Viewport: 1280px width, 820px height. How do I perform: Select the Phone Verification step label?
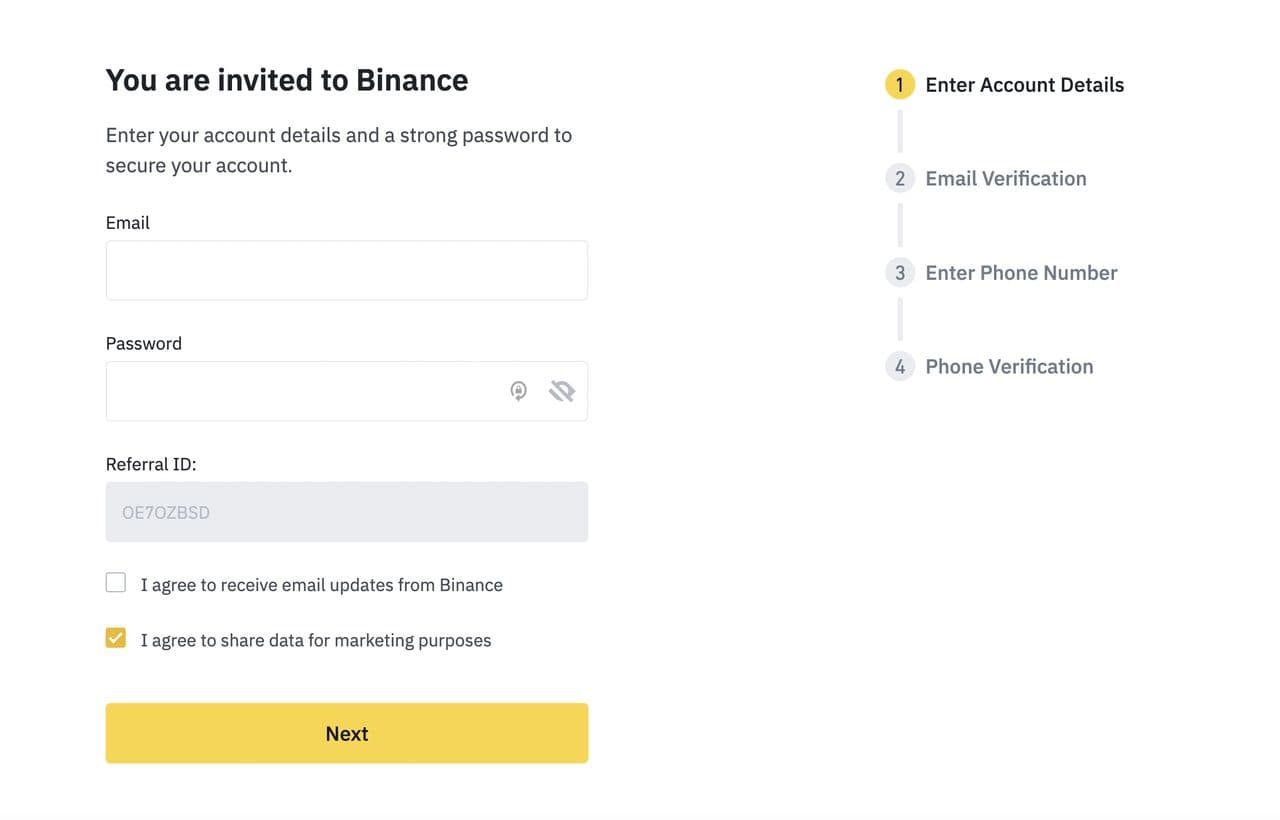point(1009,367)
